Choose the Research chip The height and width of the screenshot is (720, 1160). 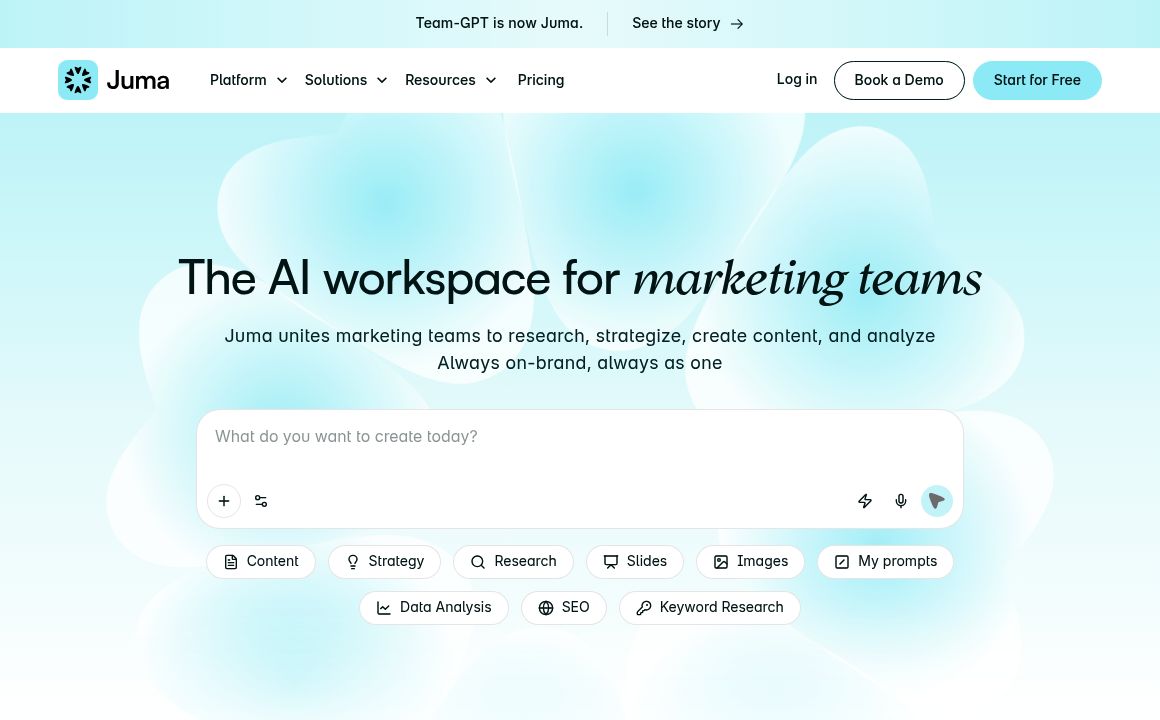513,562
